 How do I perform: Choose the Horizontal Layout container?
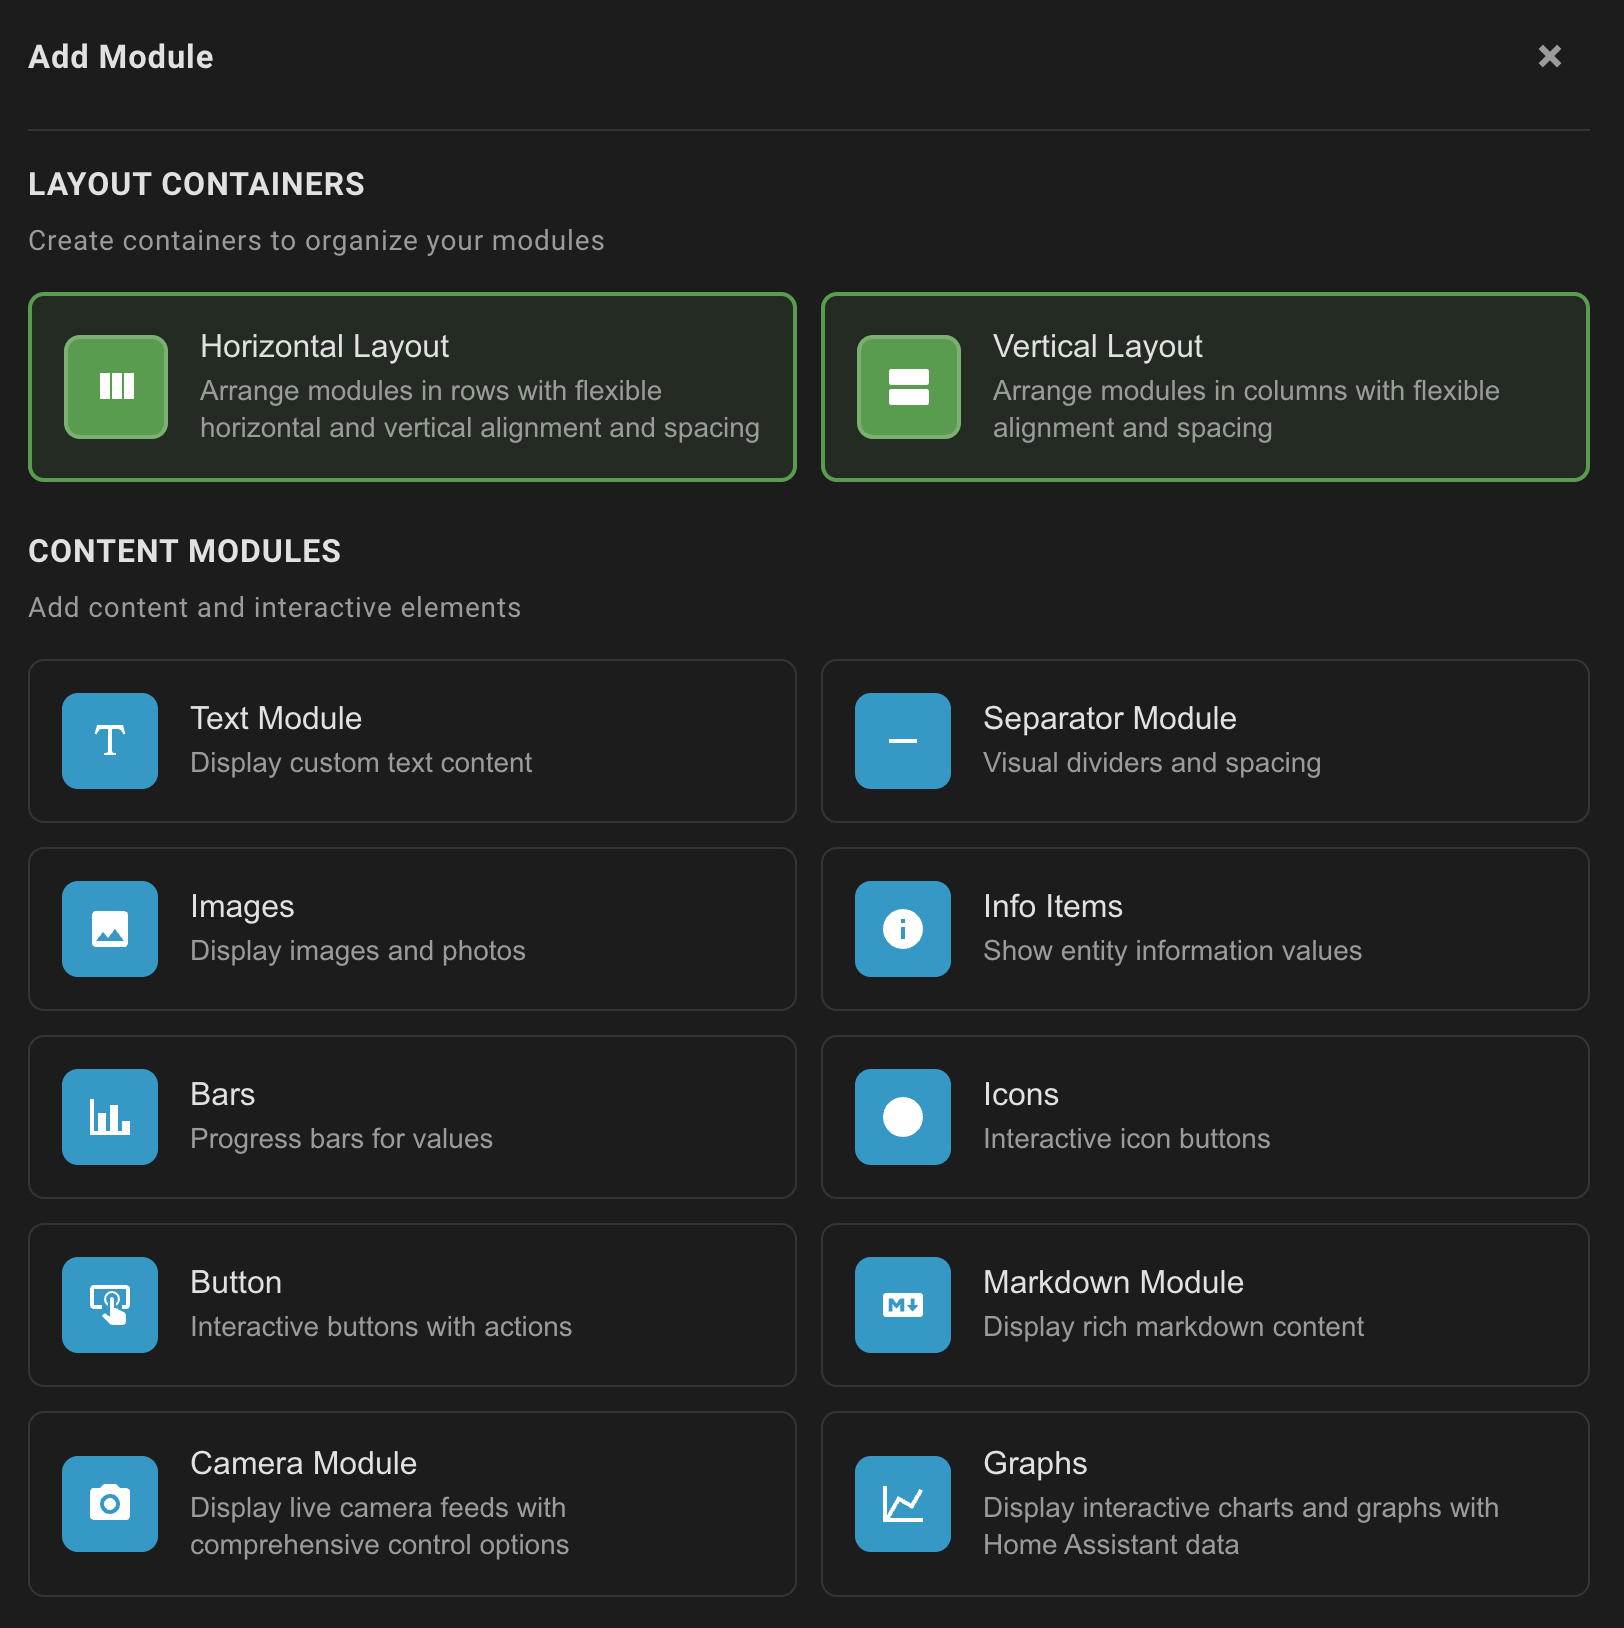[x=411, y=386]
